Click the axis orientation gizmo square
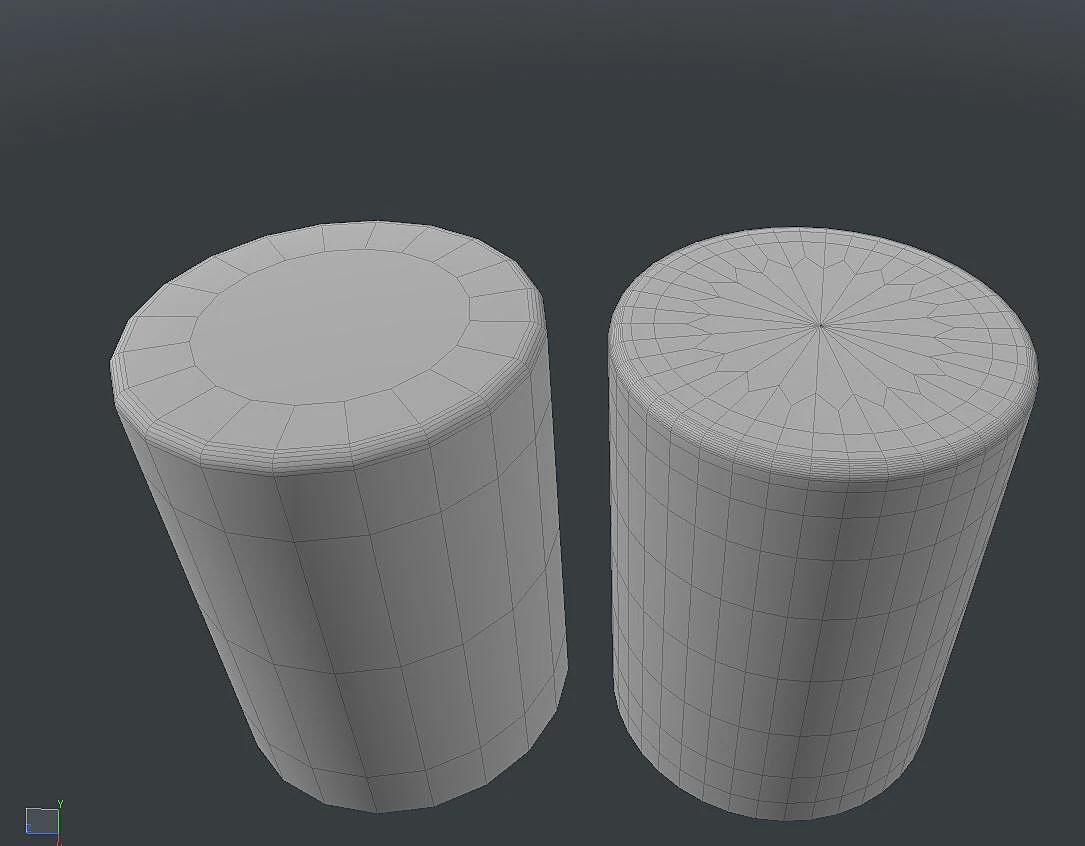Image resolution: width=1085 pixels, height=846 pixels. pyautogui.click(x=42, y=820)
